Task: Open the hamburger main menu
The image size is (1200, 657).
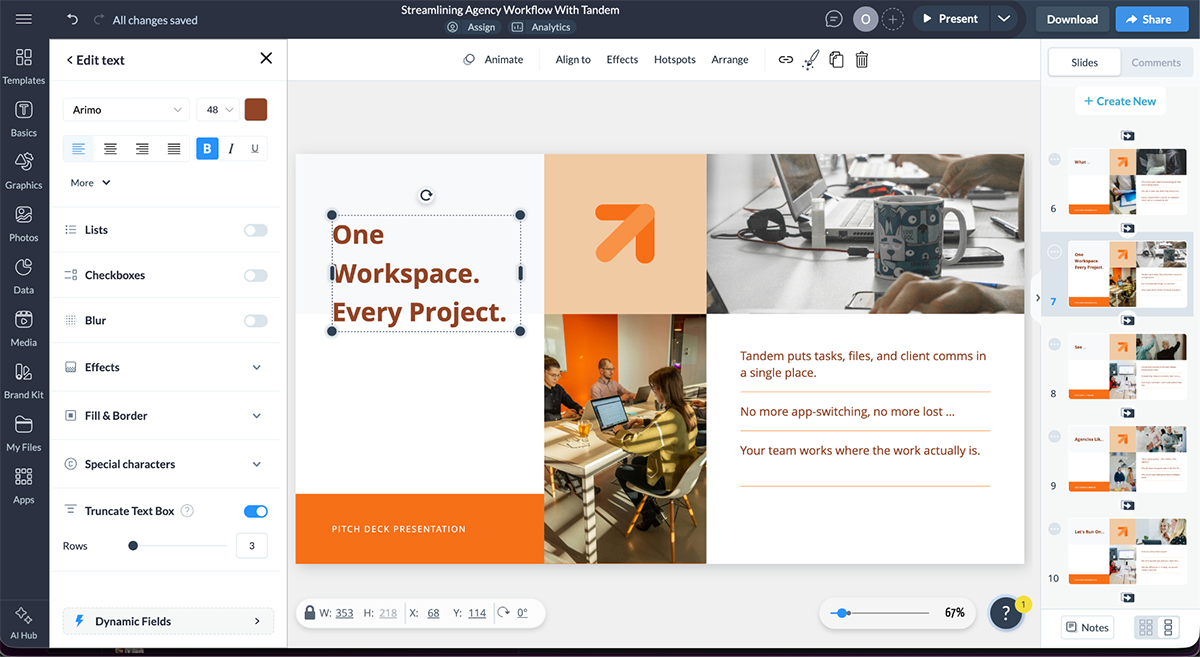Action: [x=24, y=19]
